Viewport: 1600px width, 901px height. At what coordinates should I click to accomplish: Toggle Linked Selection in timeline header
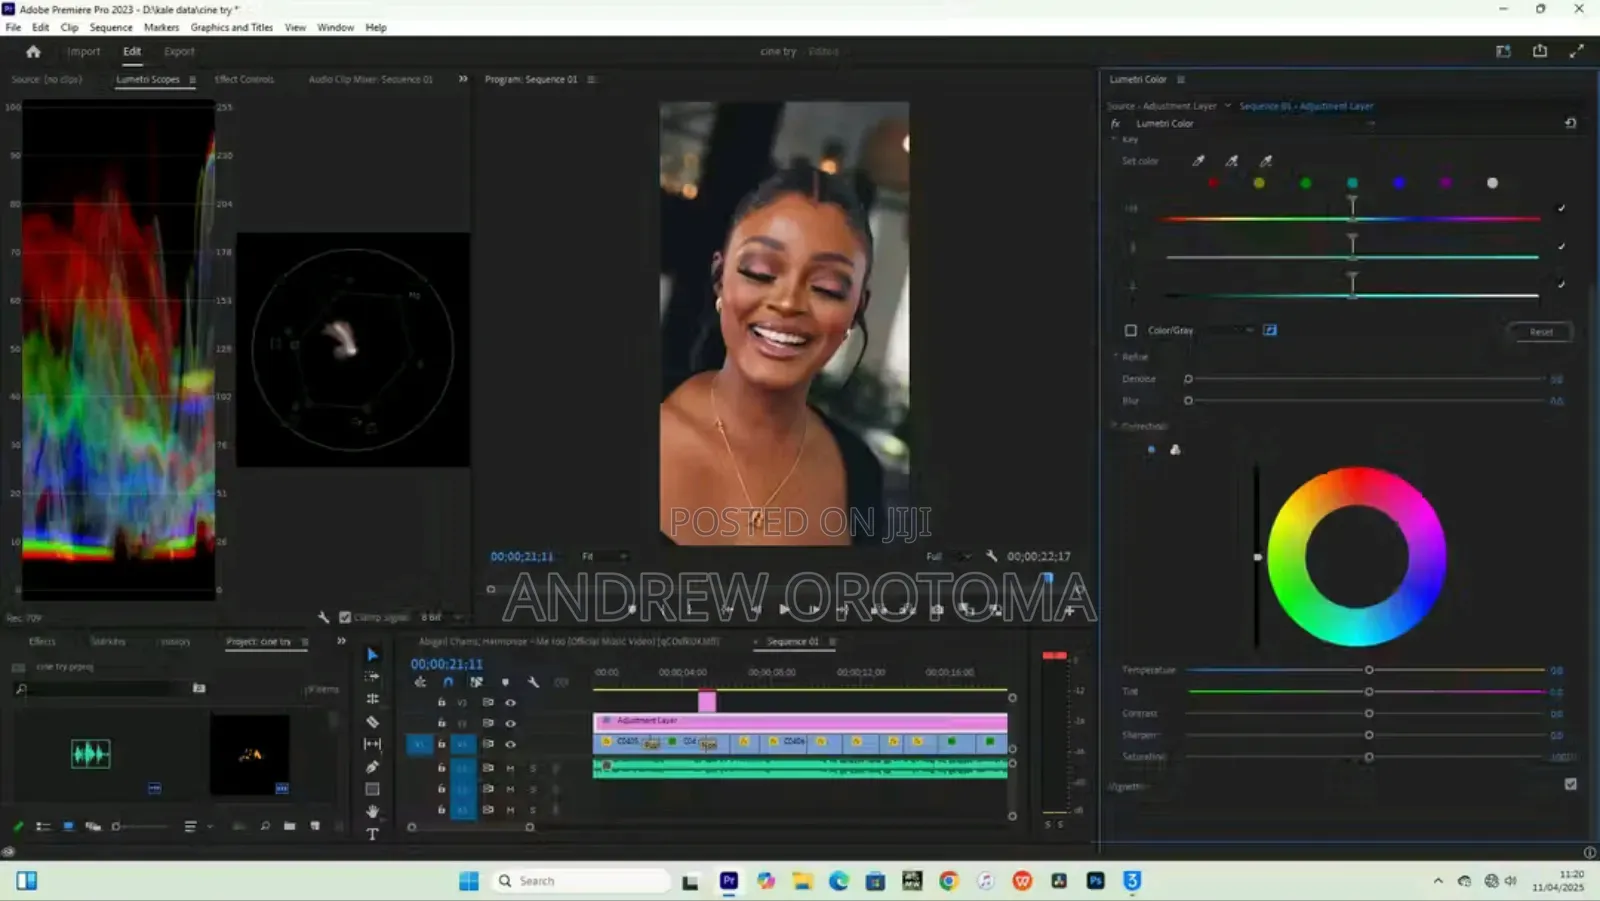click(x=476, y=682)
